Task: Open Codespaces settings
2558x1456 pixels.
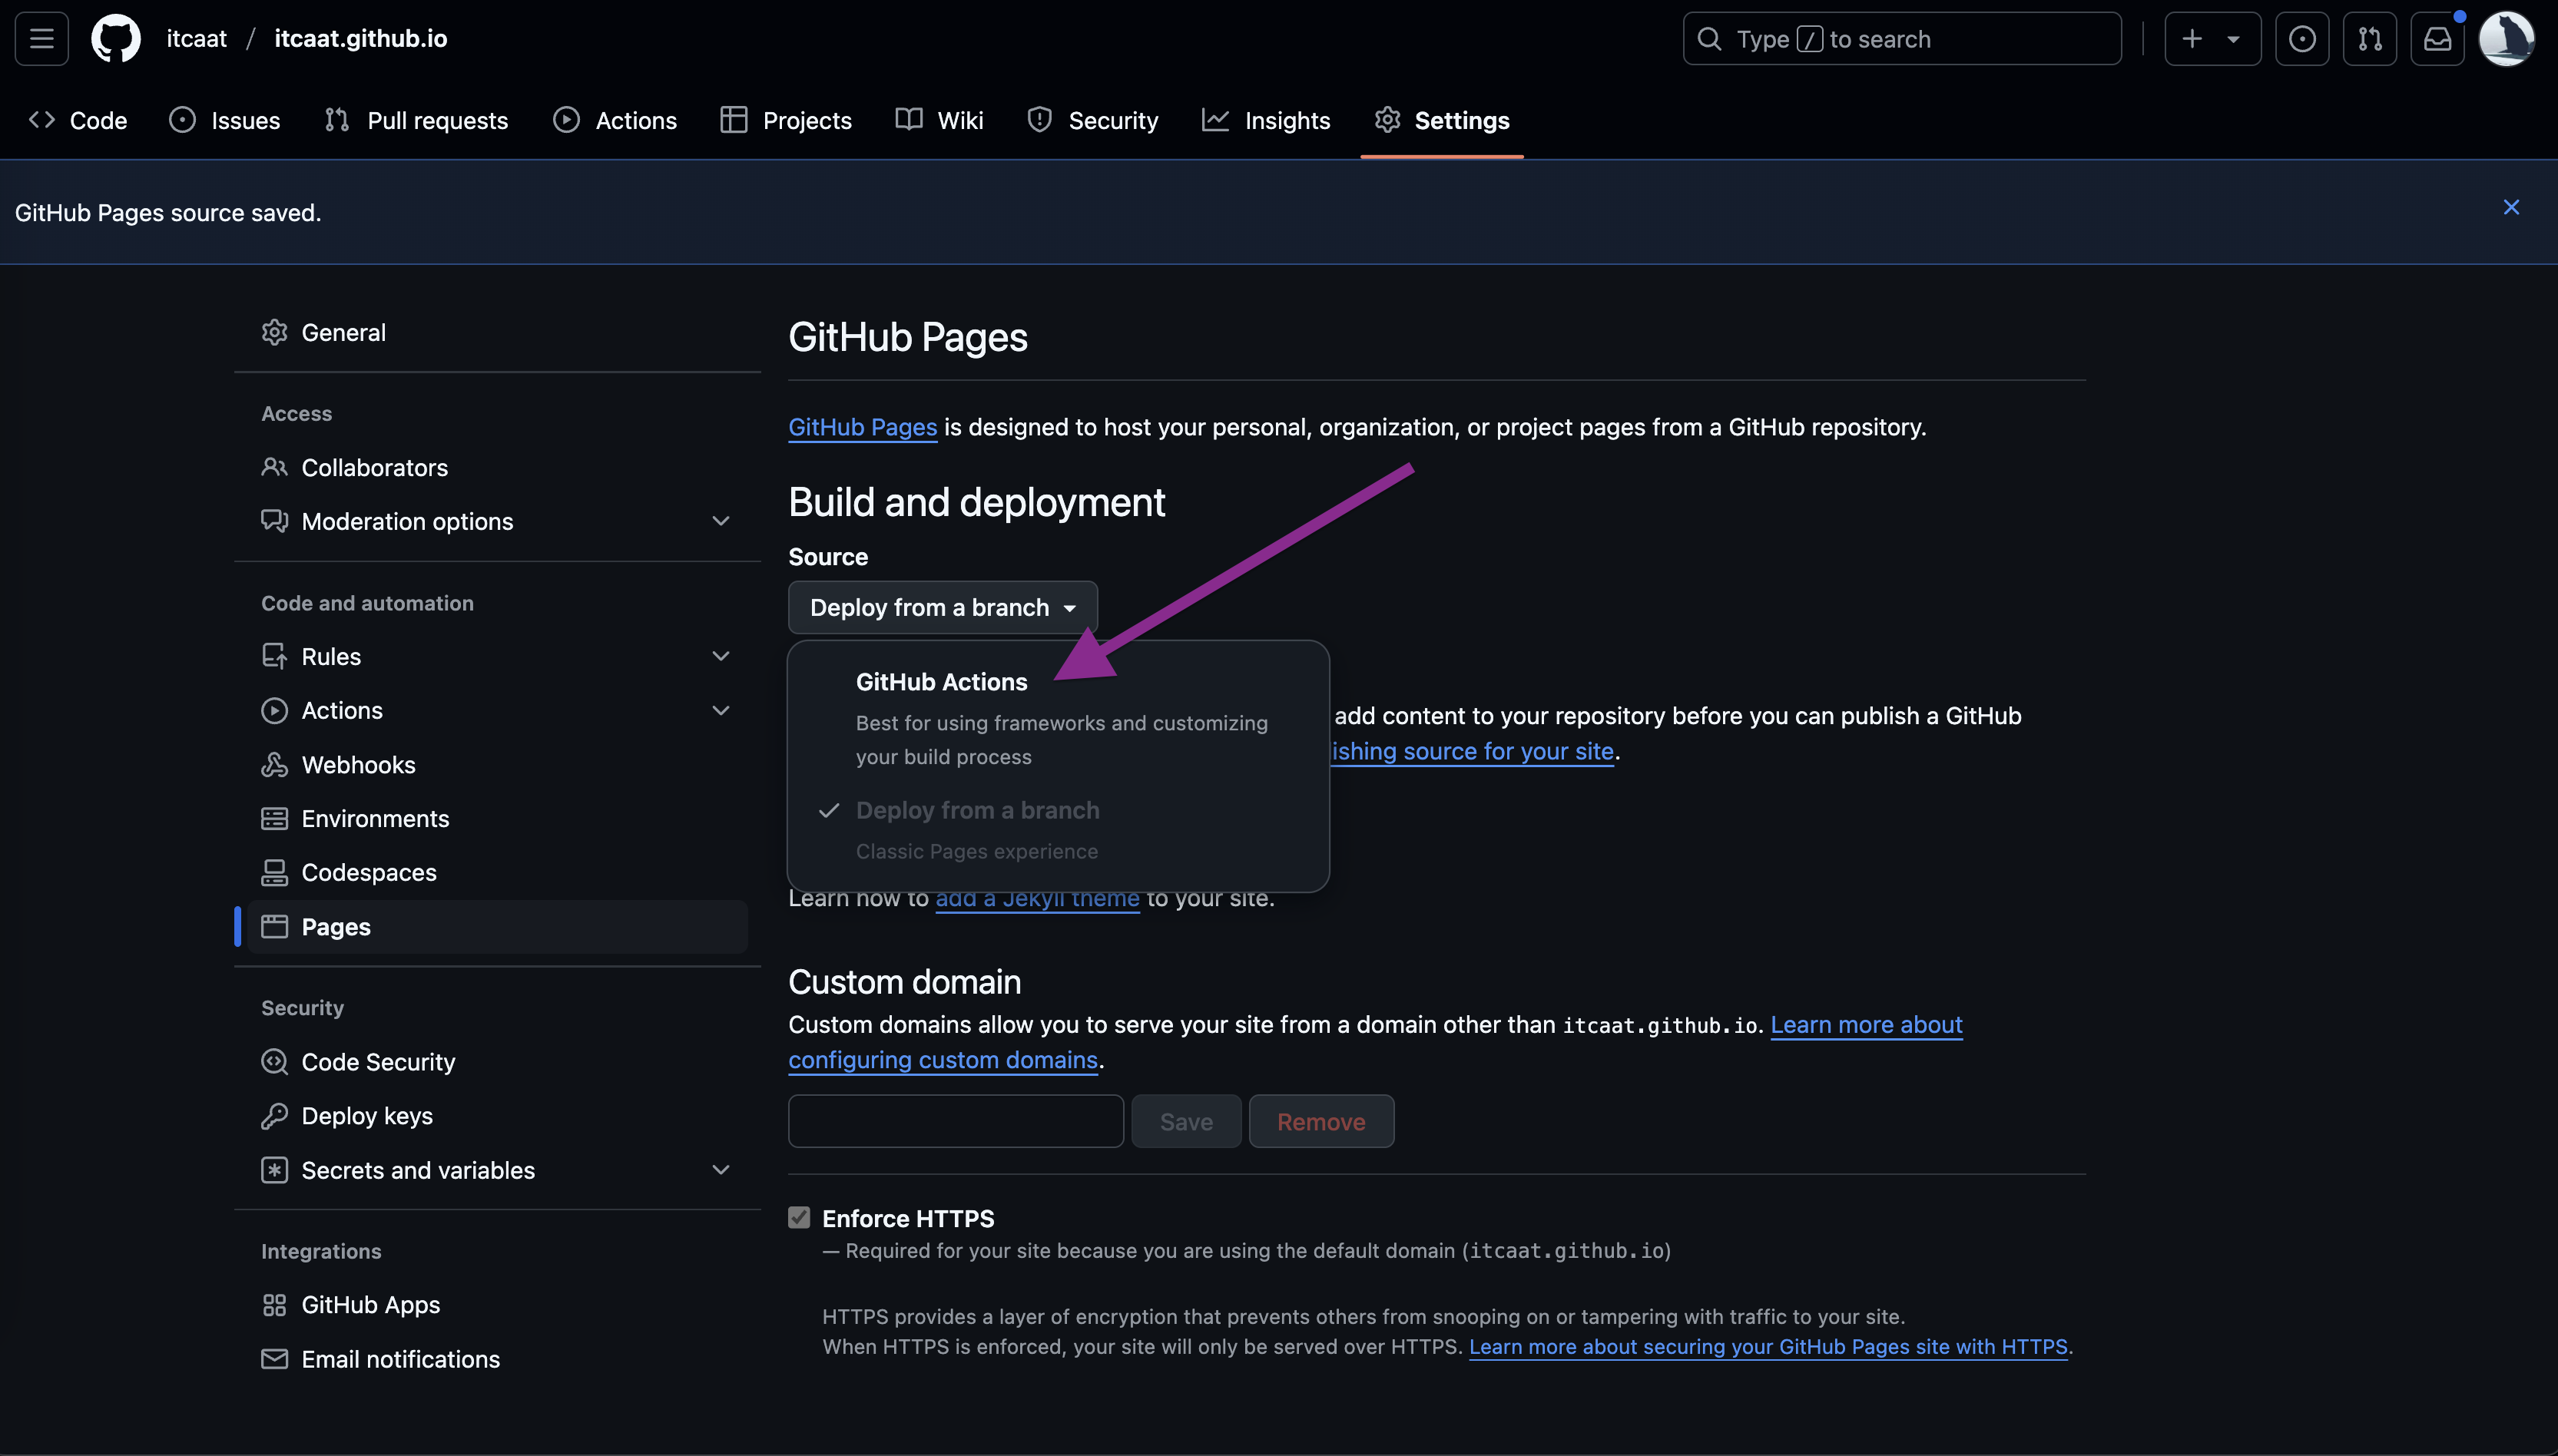Action: click(498, 872)
